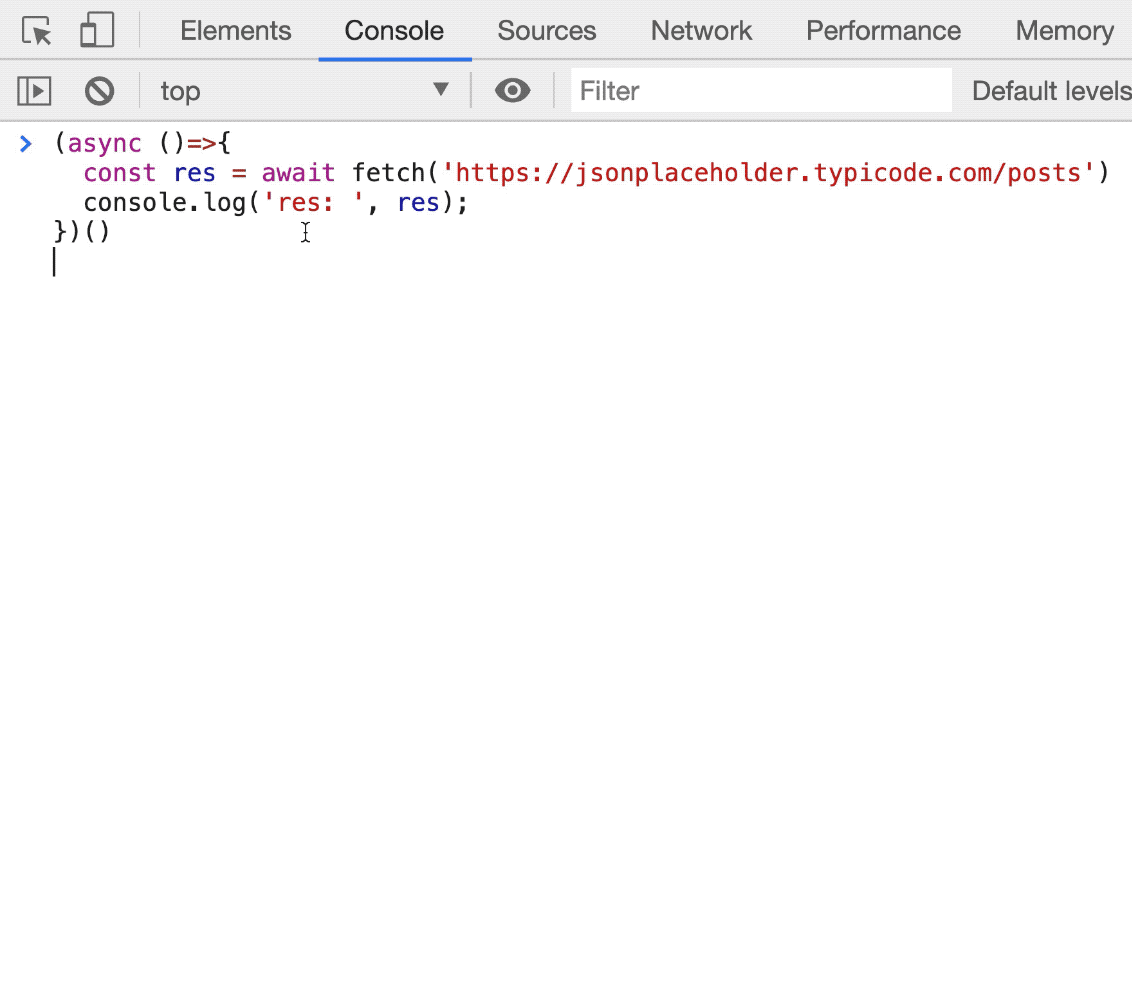Open the Sources tab
This screenshot has height=988, width=1132.
pos(546,31)
